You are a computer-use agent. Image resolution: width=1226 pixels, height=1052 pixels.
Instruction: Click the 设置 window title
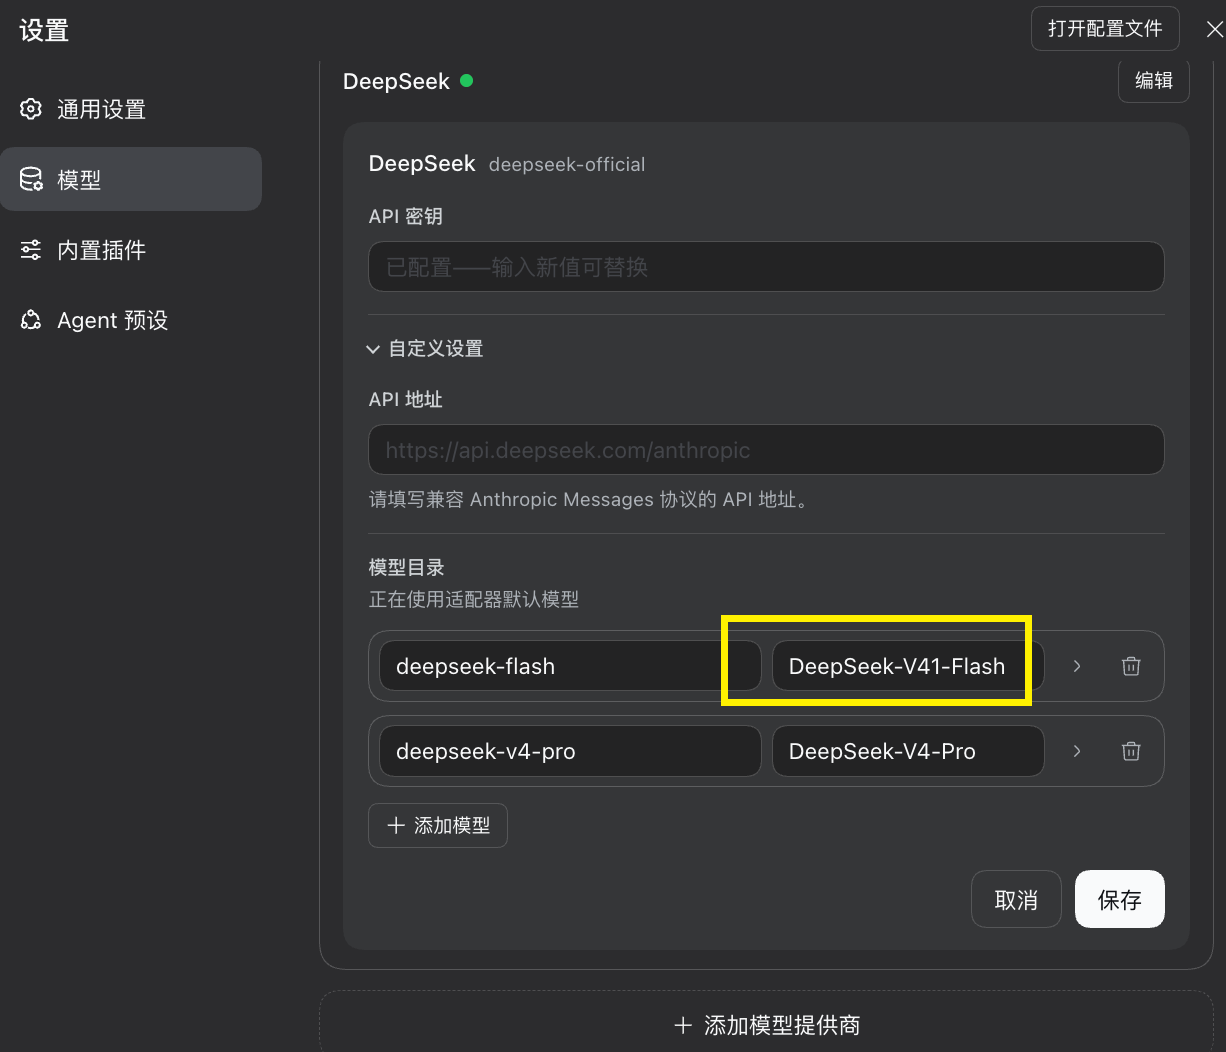coord(44,30)
